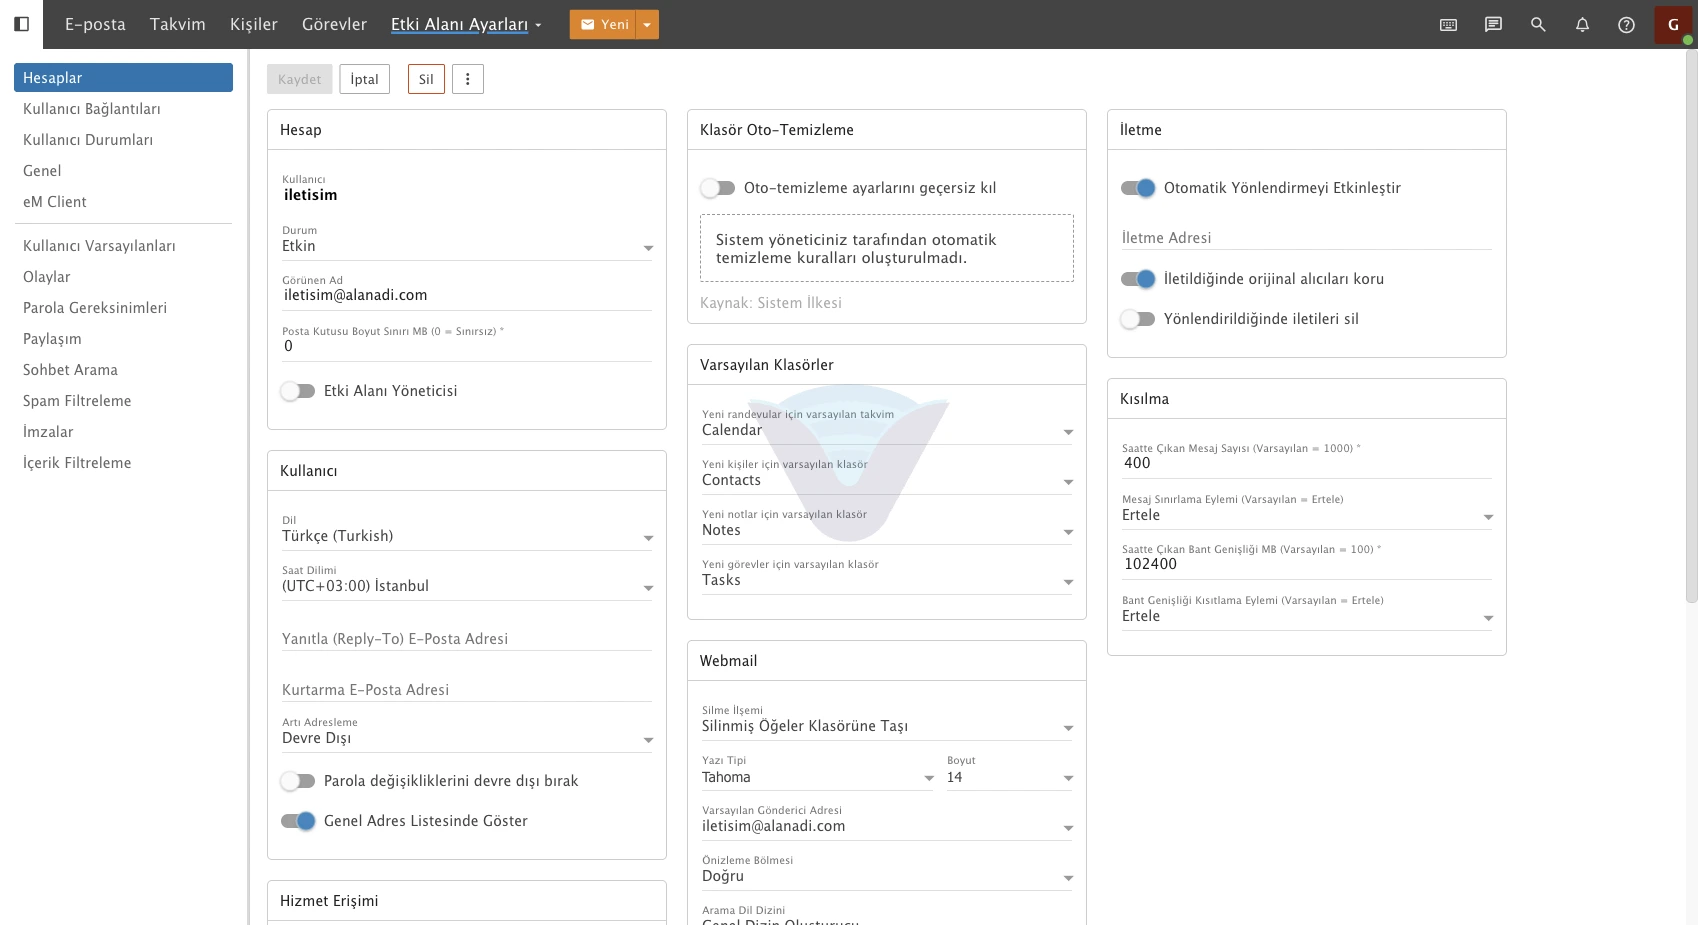This screenshot has width=1698, height=925.
Task: Click the Kurtarma E-Posta Adresi field
Action: pos(467,690)
